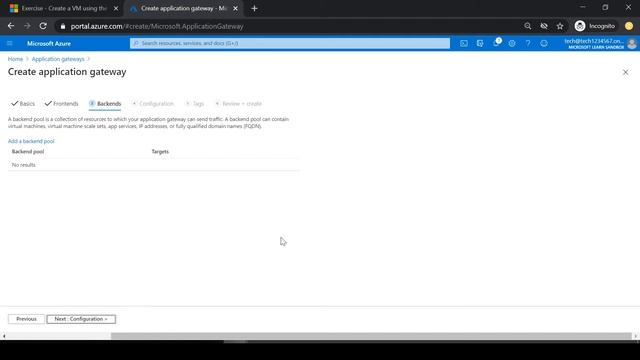The height and width of the screenshot is (360, 640).
Task: Open the Configuration wizard tab
Action: pyautogui.click(x=153, y=104)
